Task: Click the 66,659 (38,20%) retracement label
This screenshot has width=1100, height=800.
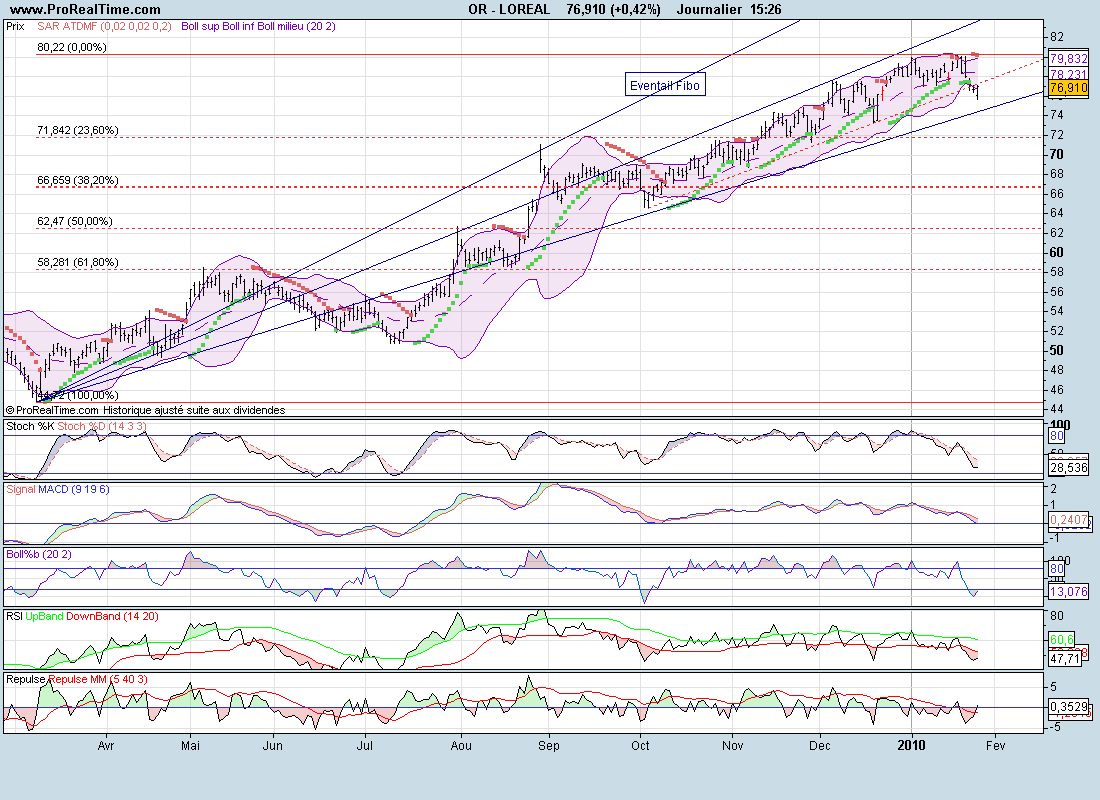Action: pos(77,180)
